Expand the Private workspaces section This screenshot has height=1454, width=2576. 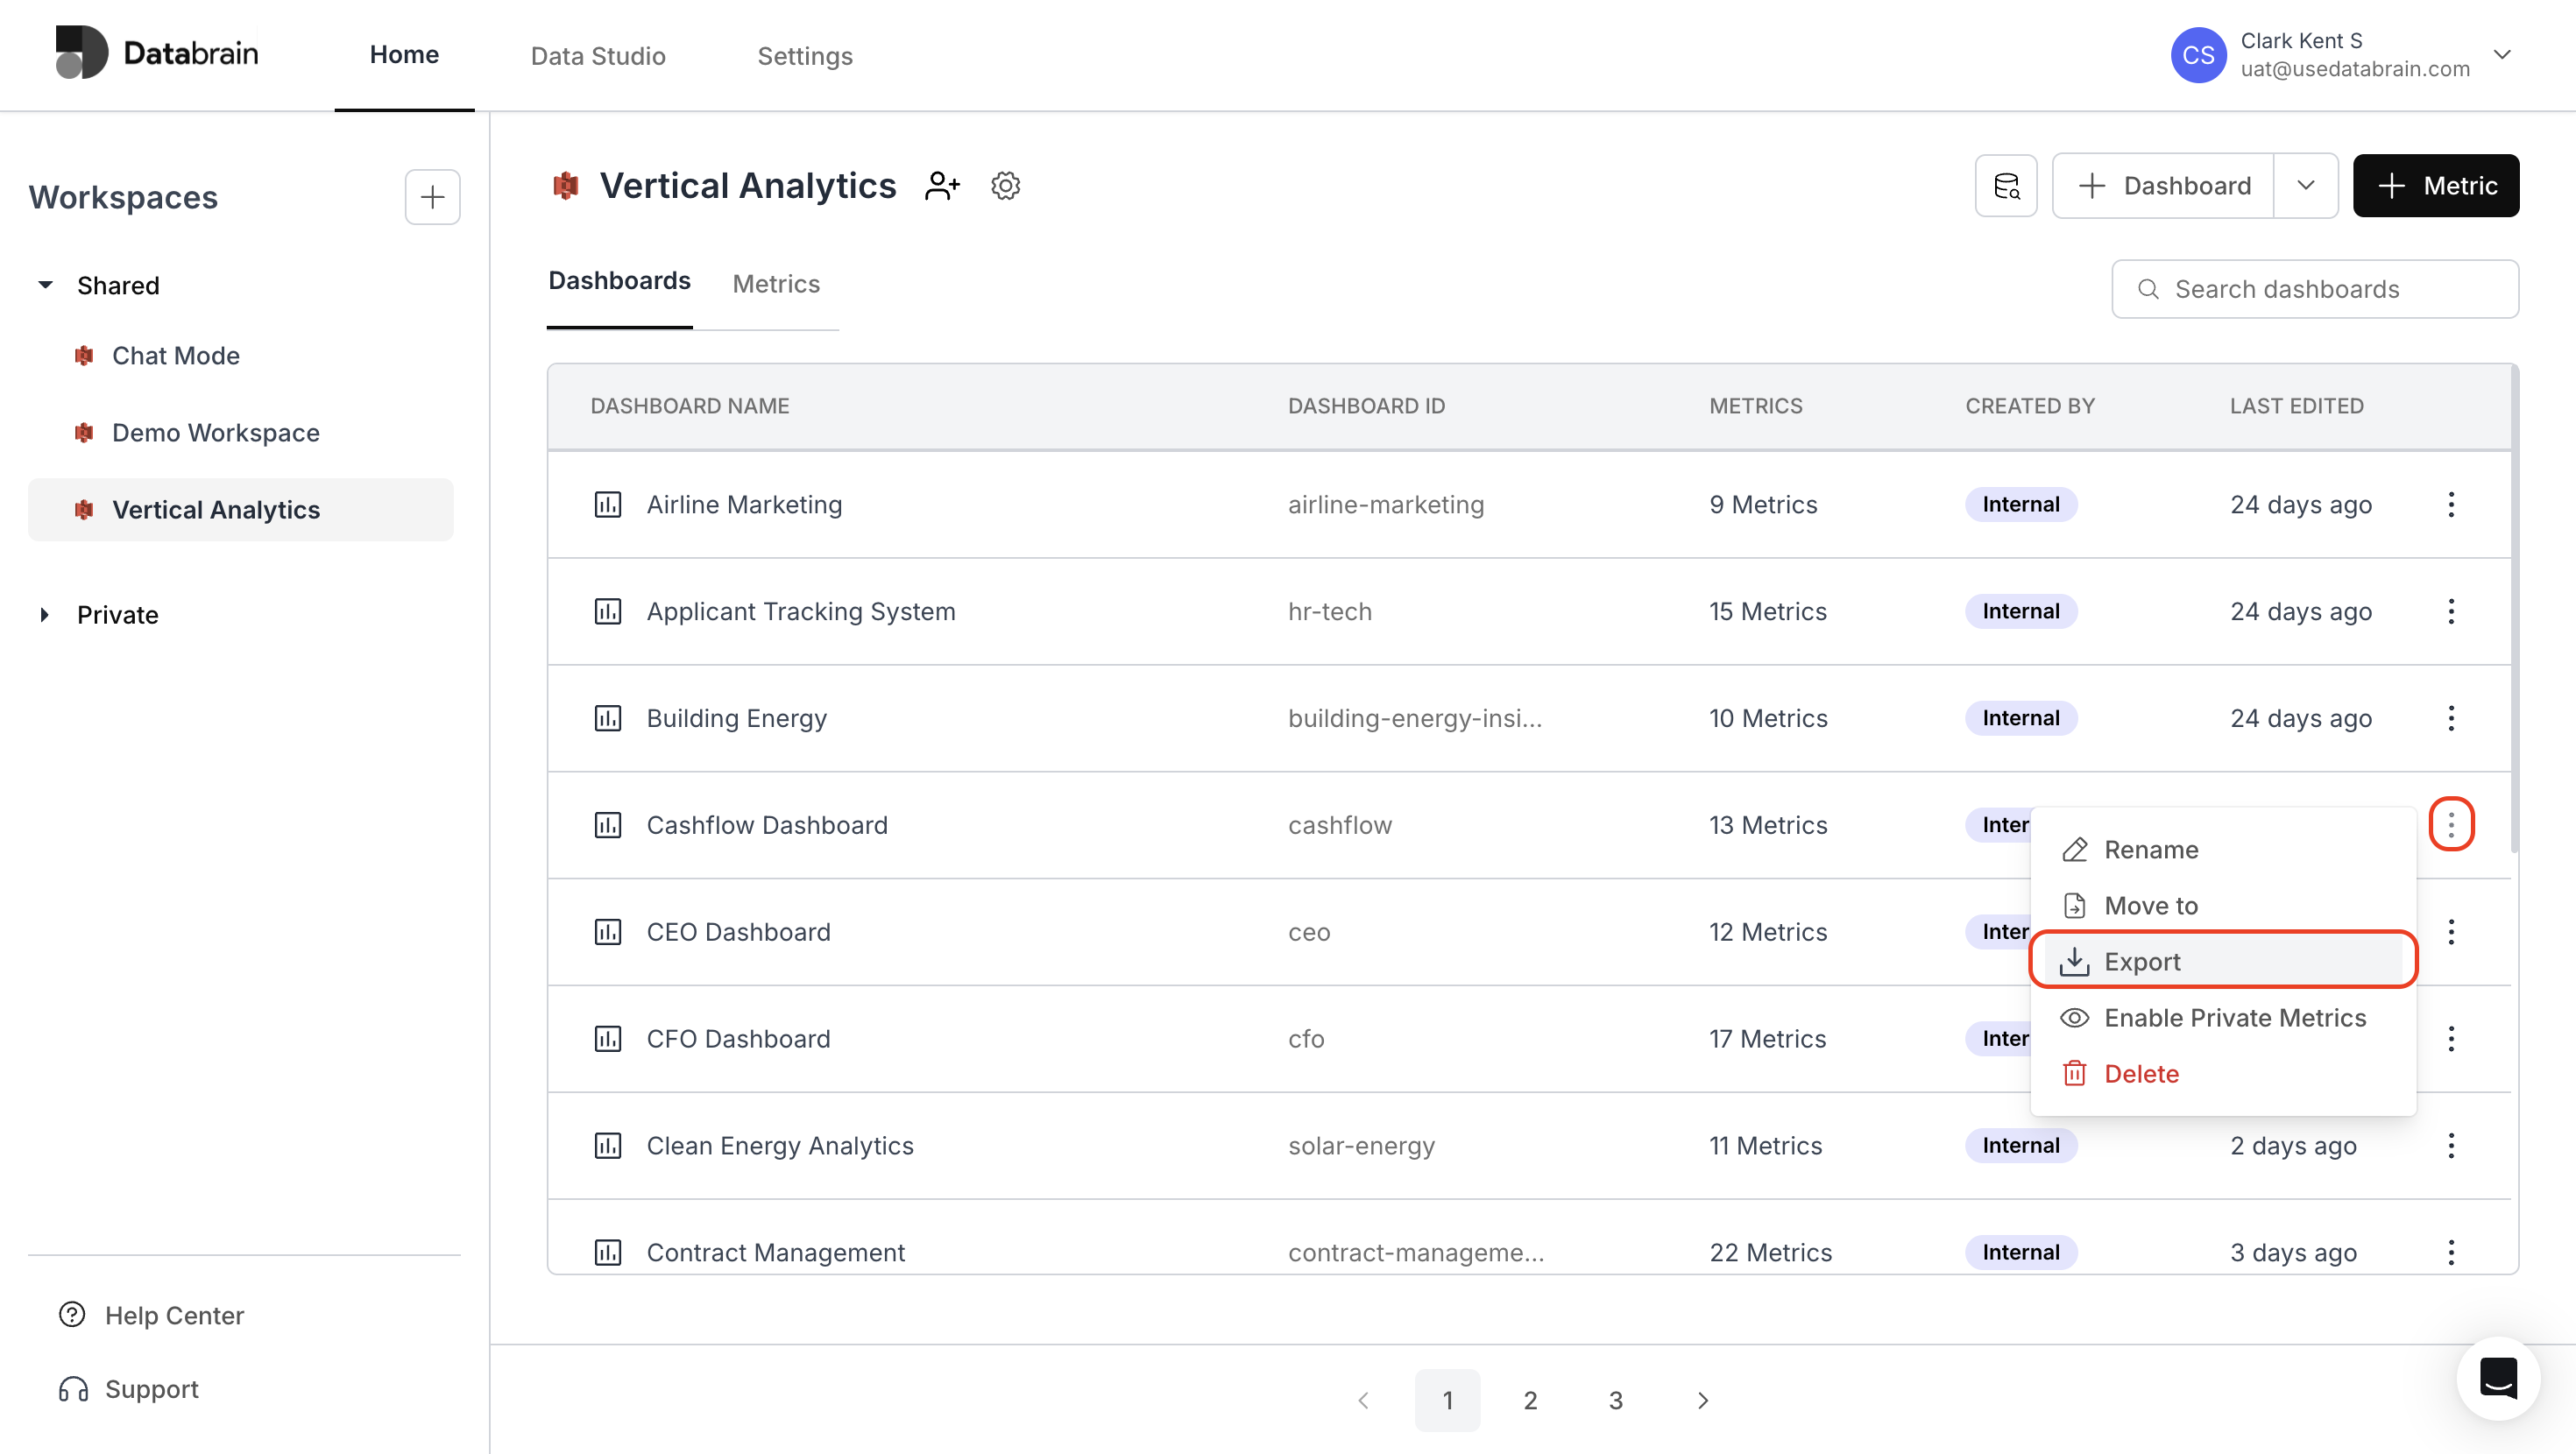45,614
